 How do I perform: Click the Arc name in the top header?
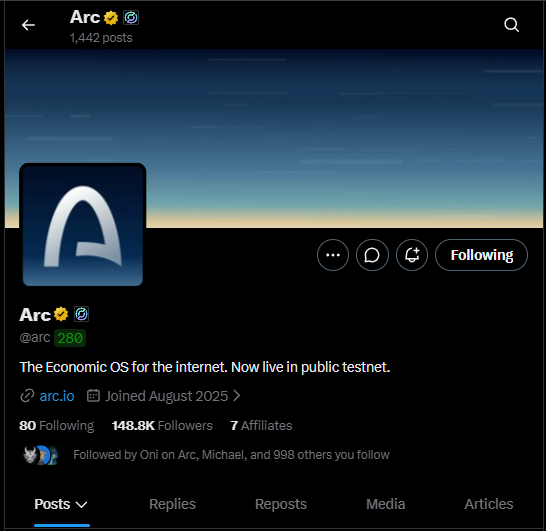click(x=85, y=17)
